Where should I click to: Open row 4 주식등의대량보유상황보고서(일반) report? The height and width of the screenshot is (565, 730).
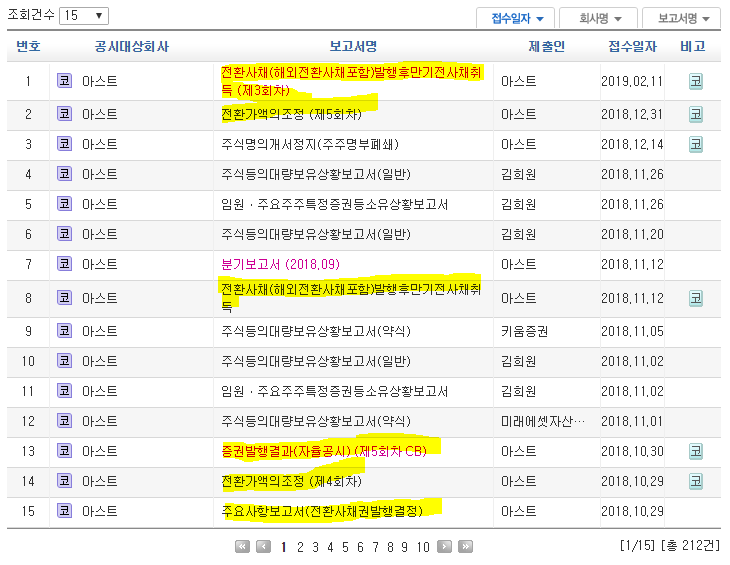coord(316,174)
